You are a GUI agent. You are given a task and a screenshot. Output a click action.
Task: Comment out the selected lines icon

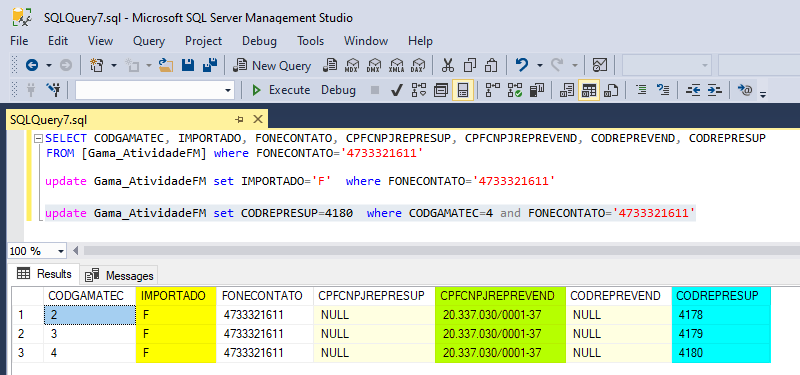[641, 90]
